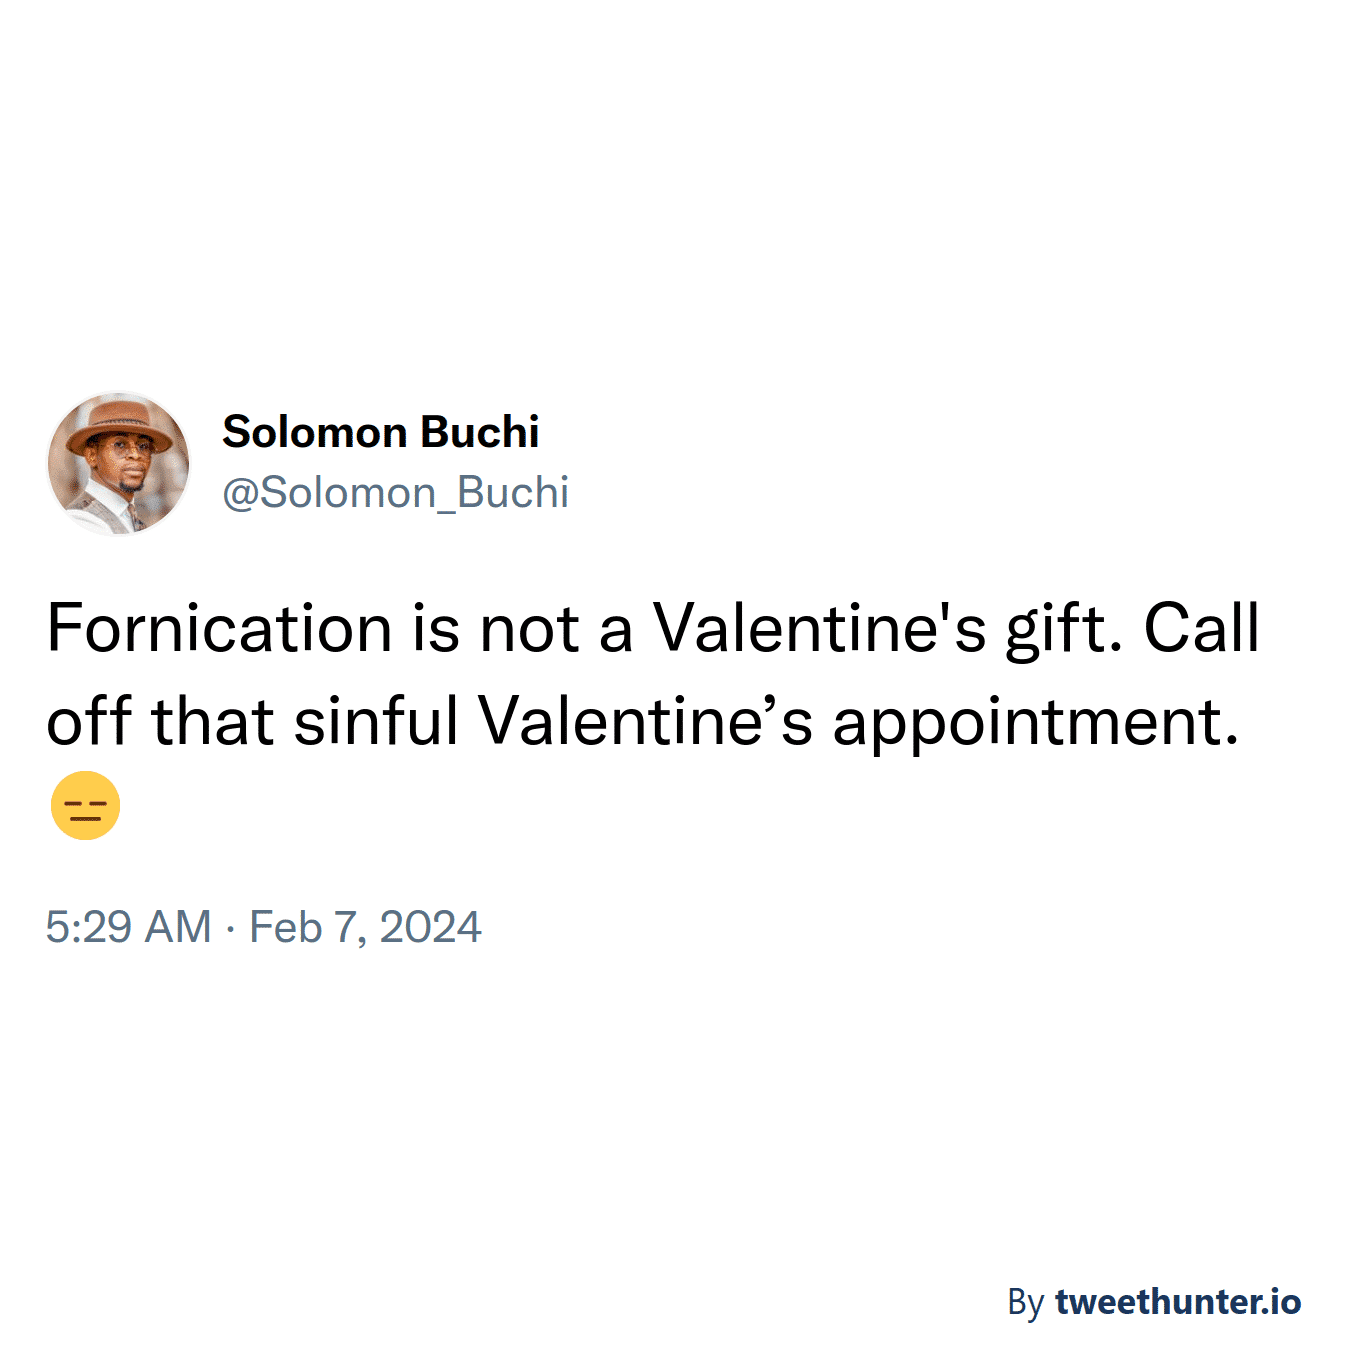Click the word "appointment" in the tweet
The width and height of the screenshot is (1350, 1350).
click(1035, 723)
